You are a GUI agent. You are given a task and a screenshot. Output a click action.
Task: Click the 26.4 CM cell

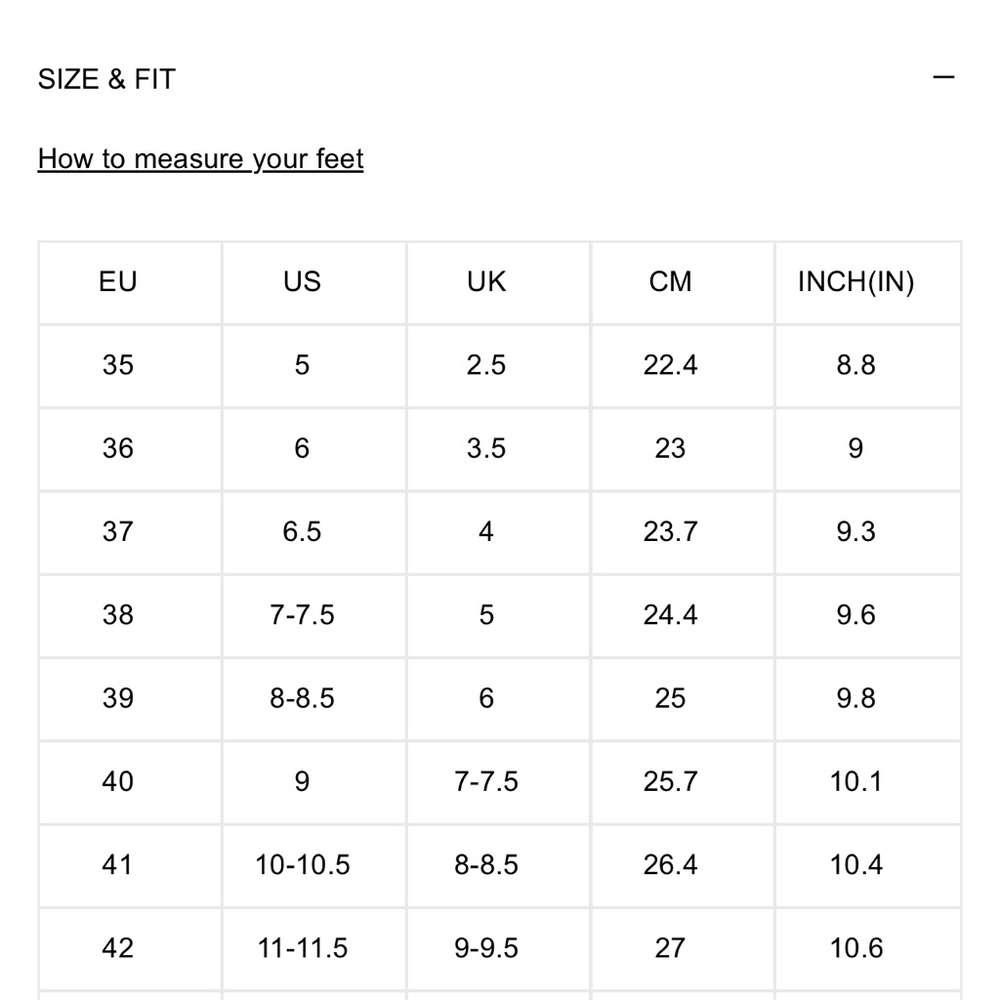point(670,865)
